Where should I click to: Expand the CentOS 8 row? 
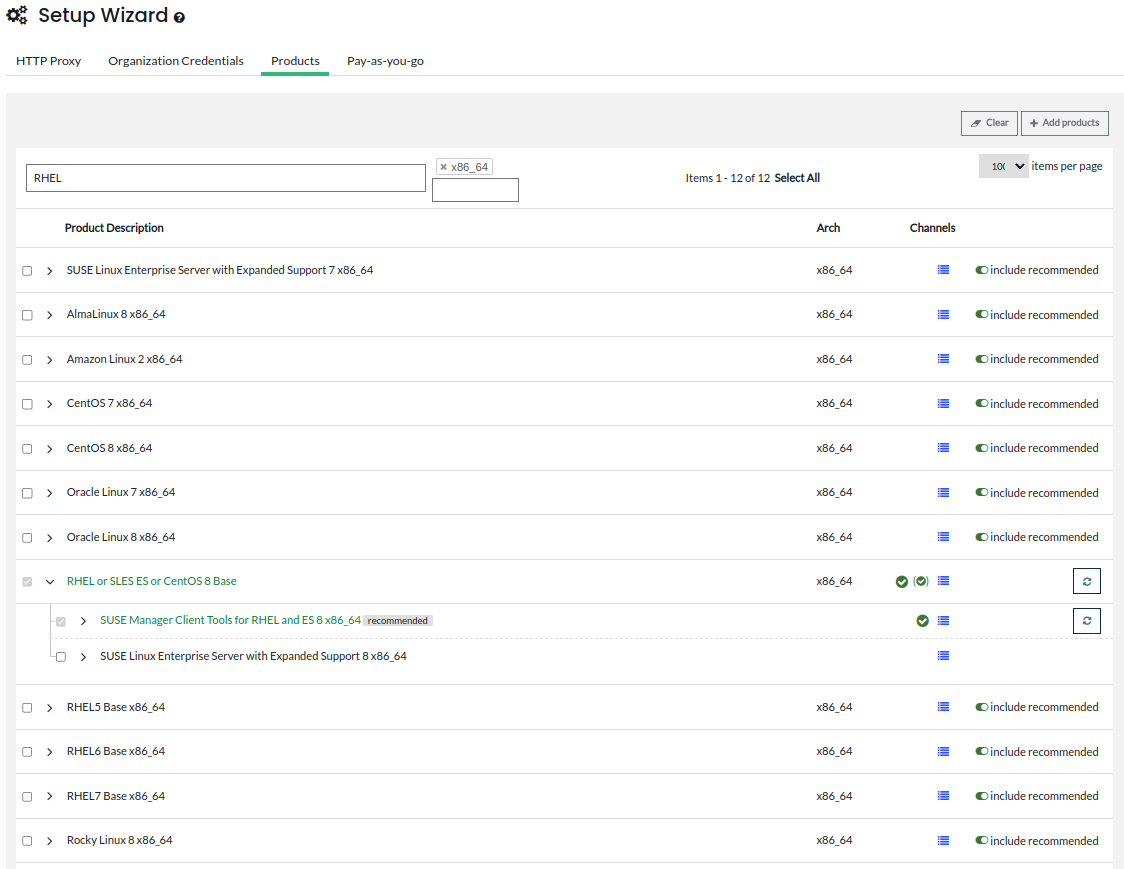click(x=49, y=448)
